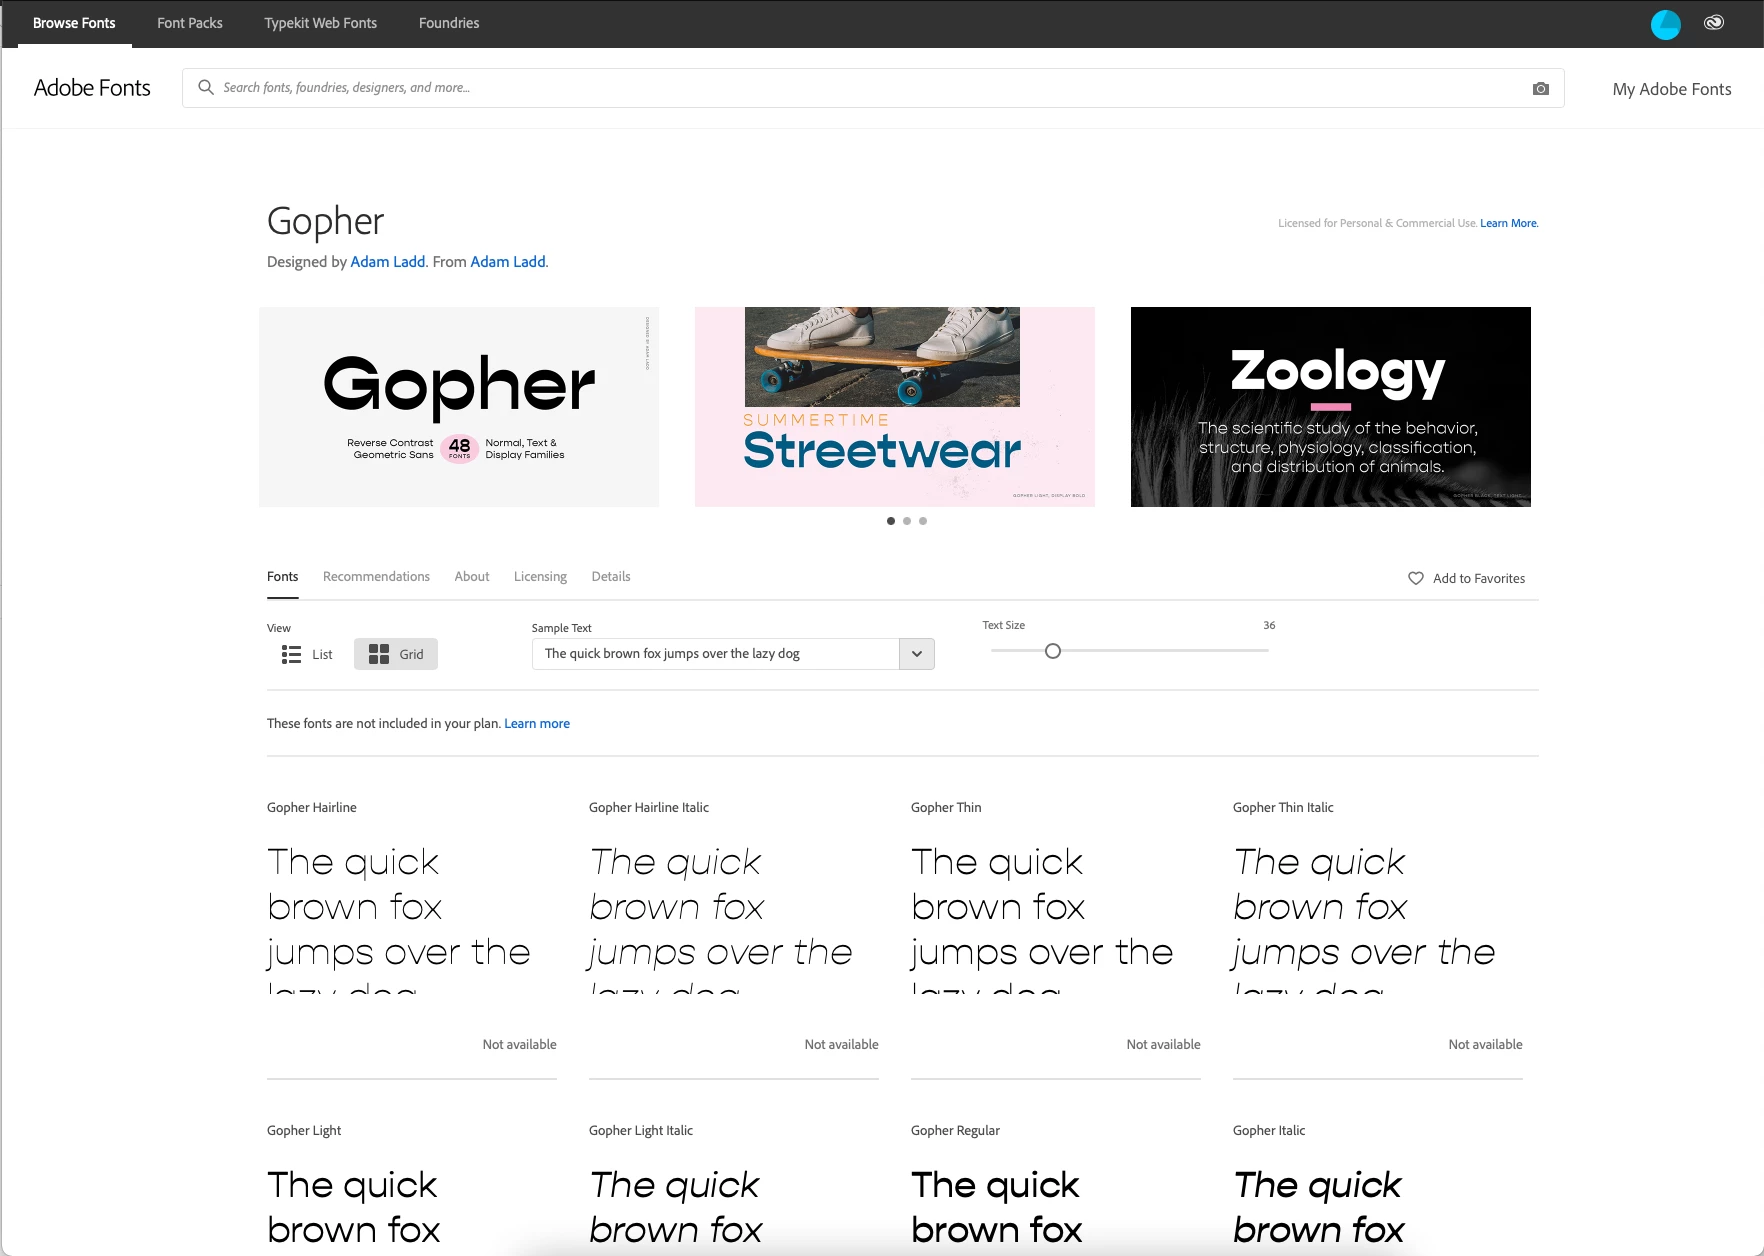The height and width of the screenshot is (1256, 1764).
Task: Click the Gopher Hairline Italic font name
Action: [649, 807]
